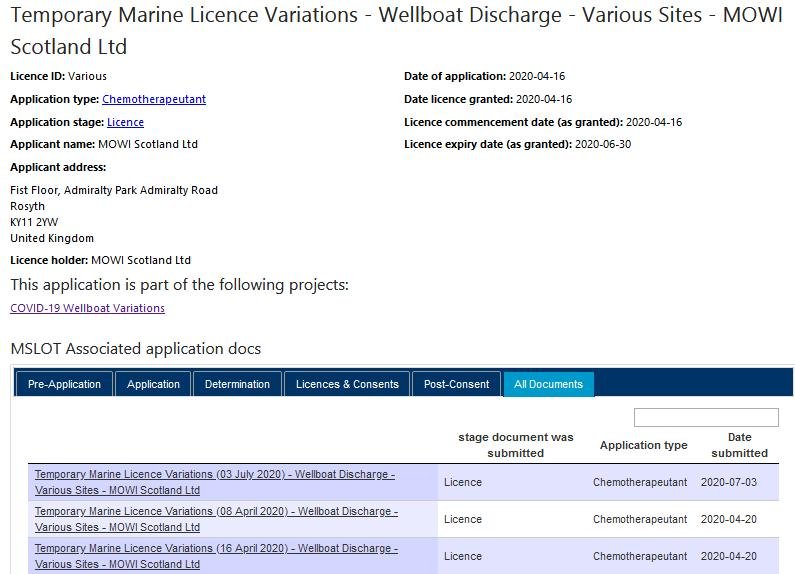
Task: View the Post-Consent tab
Action: 456,384
